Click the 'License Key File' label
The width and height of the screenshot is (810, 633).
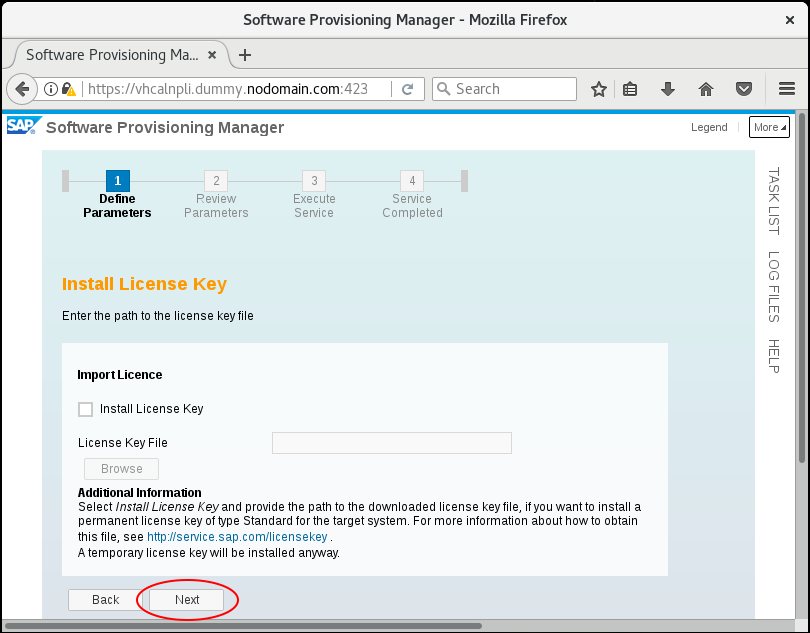pos(123,443)
